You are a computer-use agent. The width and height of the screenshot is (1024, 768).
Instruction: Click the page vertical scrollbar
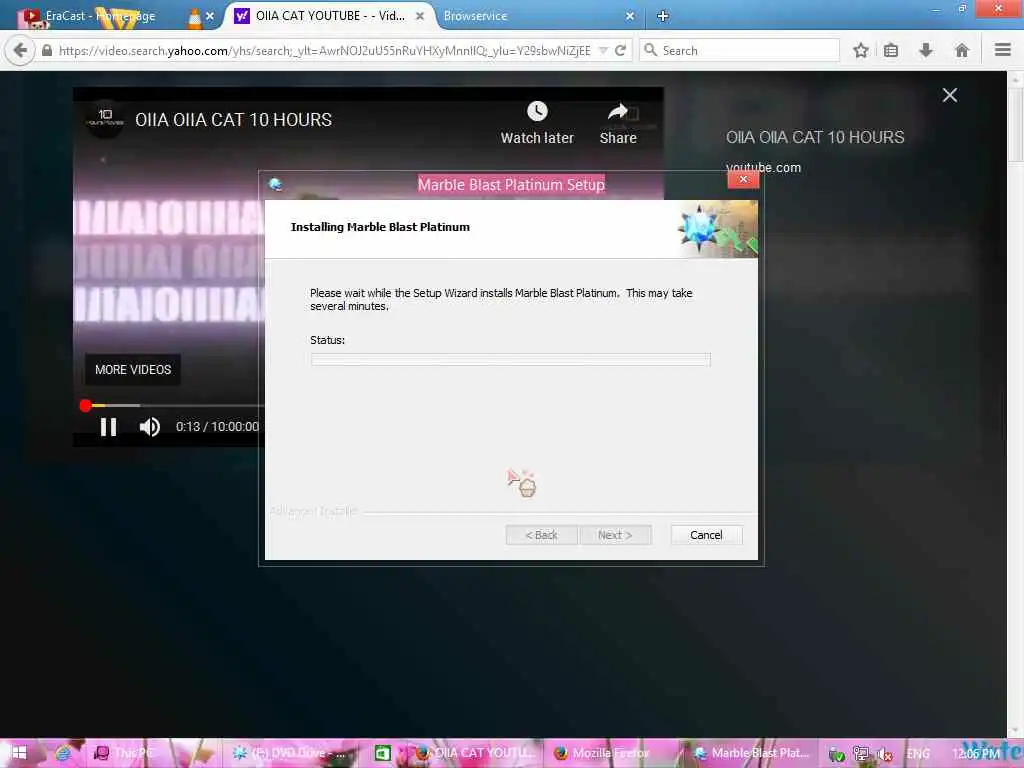click(x=1016, y=404)
